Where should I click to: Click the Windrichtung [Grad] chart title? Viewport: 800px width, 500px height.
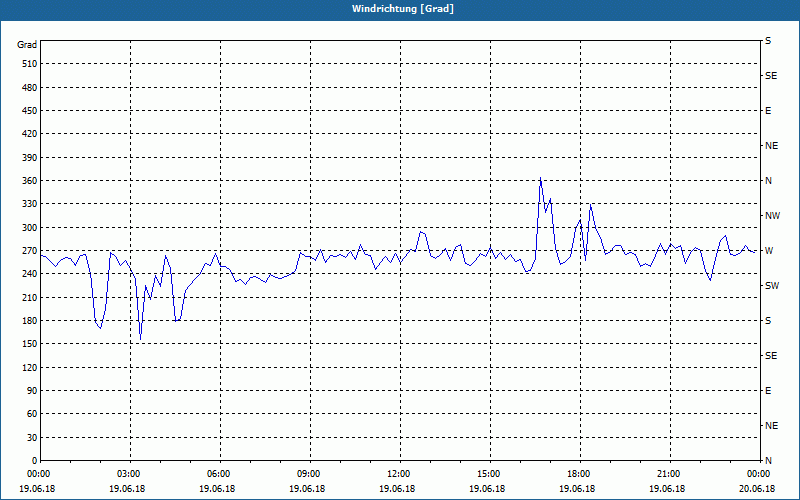(403, 9)
